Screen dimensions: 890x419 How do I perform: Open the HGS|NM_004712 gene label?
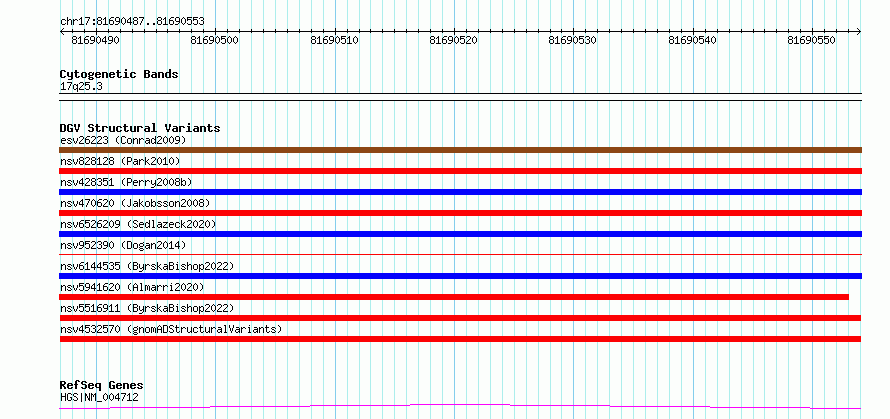[x=99, y=397]
